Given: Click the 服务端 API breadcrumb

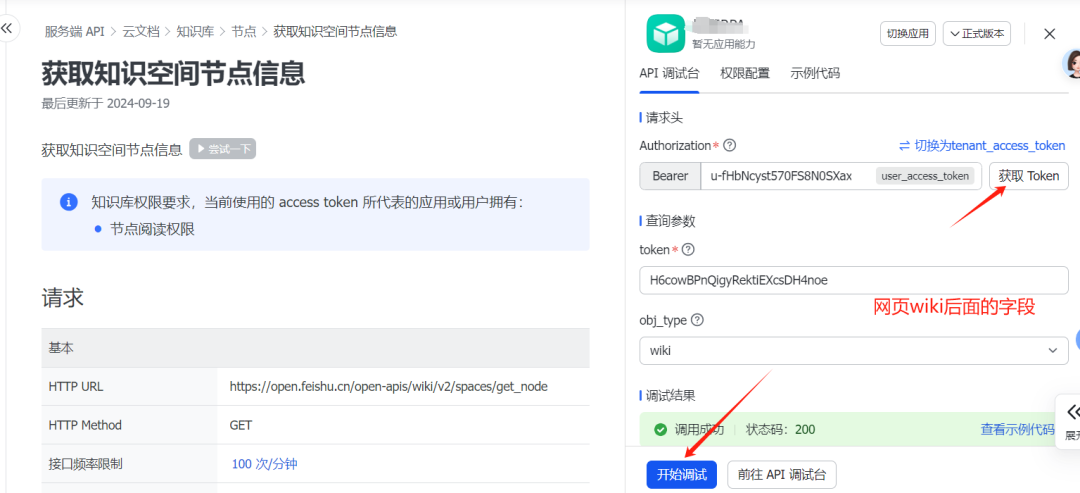Looking at the screenshot, I should (75, 31).
